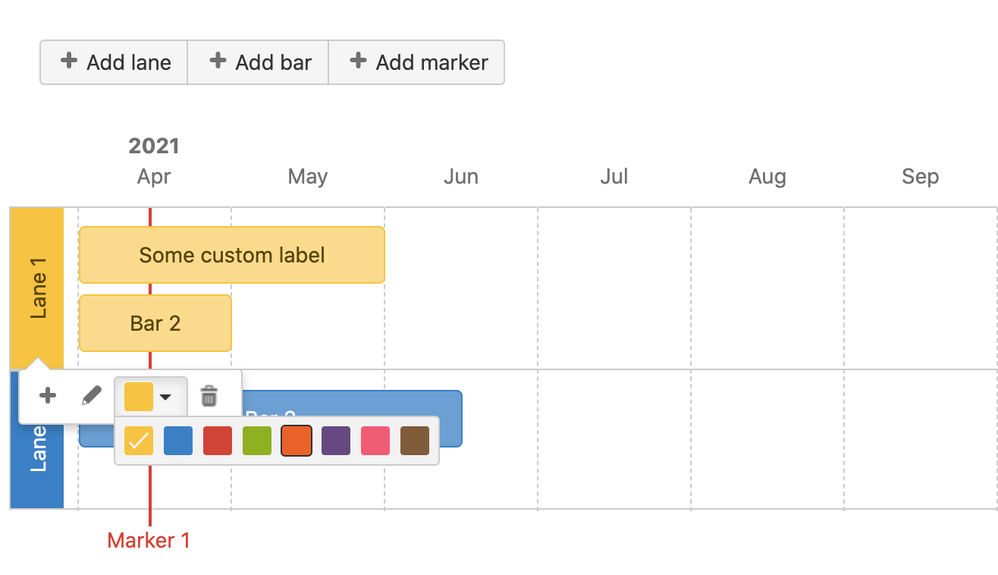The image size is (998, 575).
Task: Select the brown color swatch
Action: tap(415, 440)
